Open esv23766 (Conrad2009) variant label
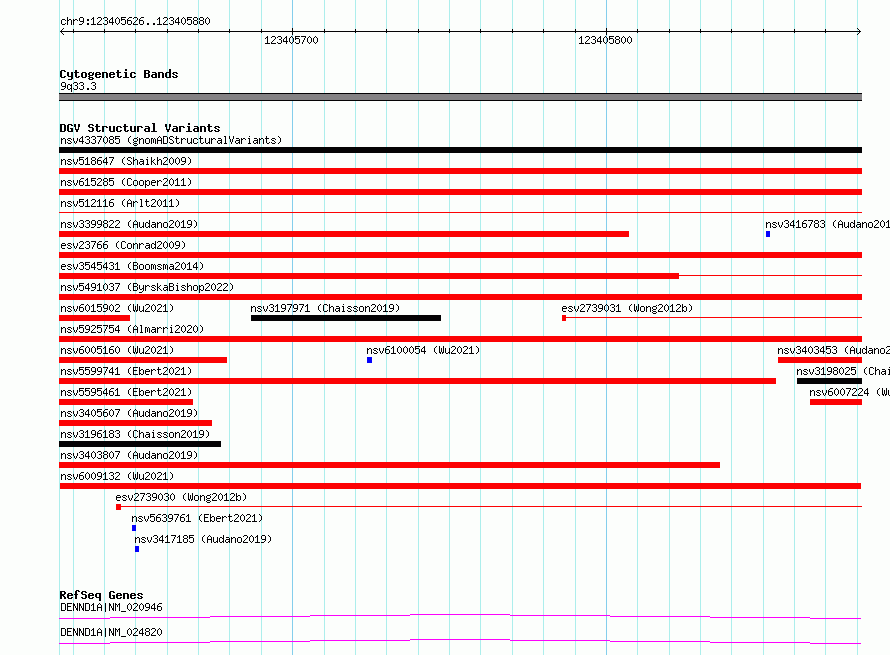Viewport: 890px width, 655px height. pos(123,245)
